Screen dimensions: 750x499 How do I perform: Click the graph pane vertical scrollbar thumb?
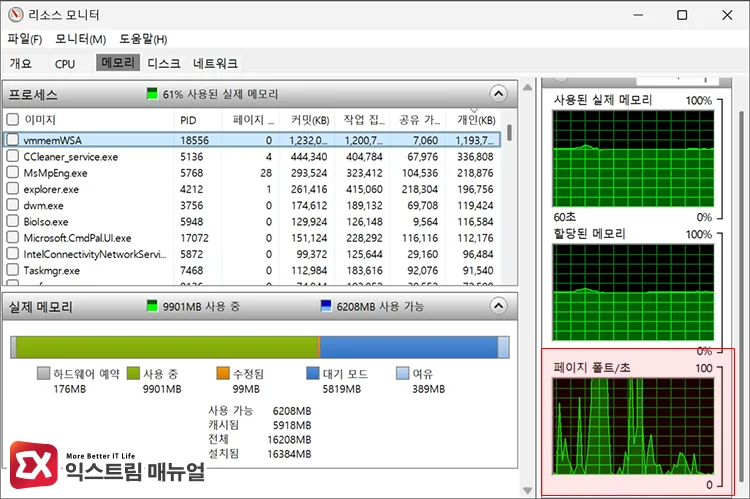tap(741, 297)
